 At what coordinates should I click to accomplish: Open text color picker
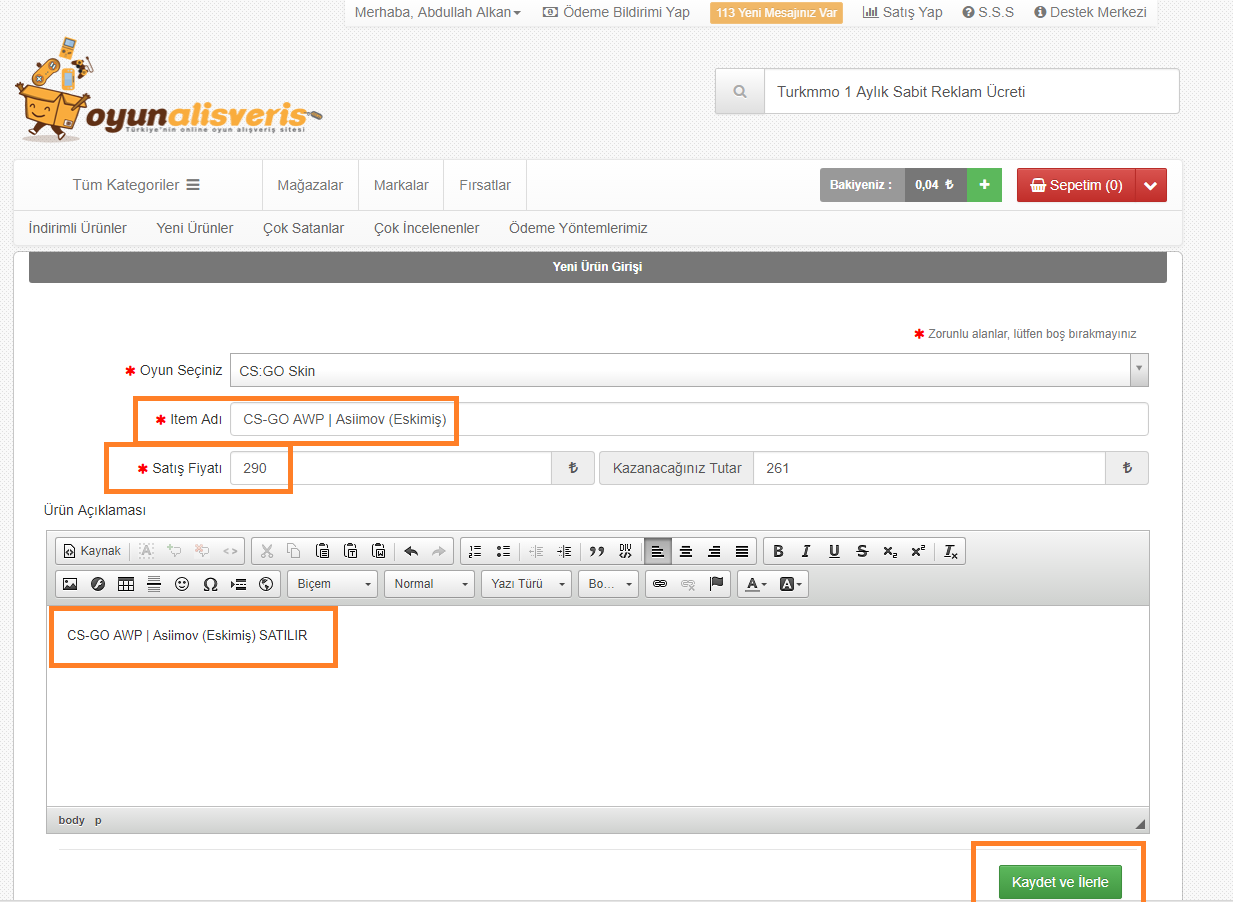click(x=757, y=583)
